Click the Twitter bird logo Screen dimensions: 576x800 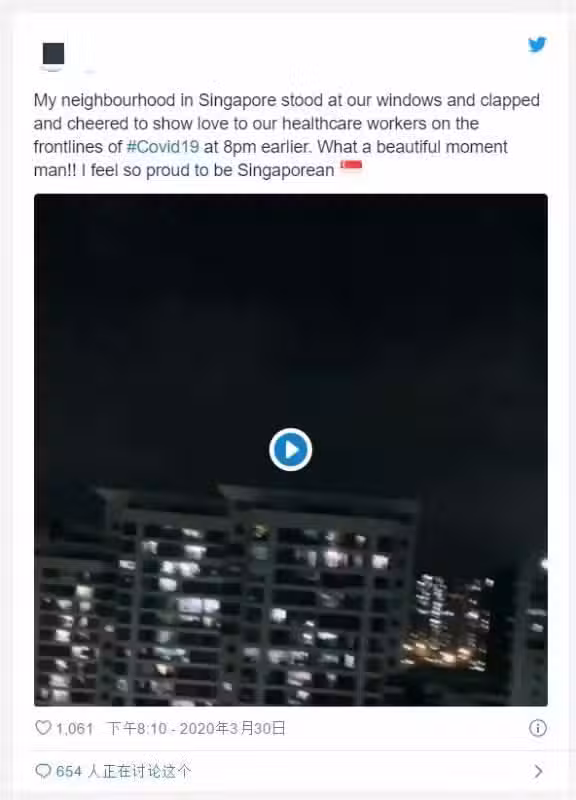tap(537, 44)
